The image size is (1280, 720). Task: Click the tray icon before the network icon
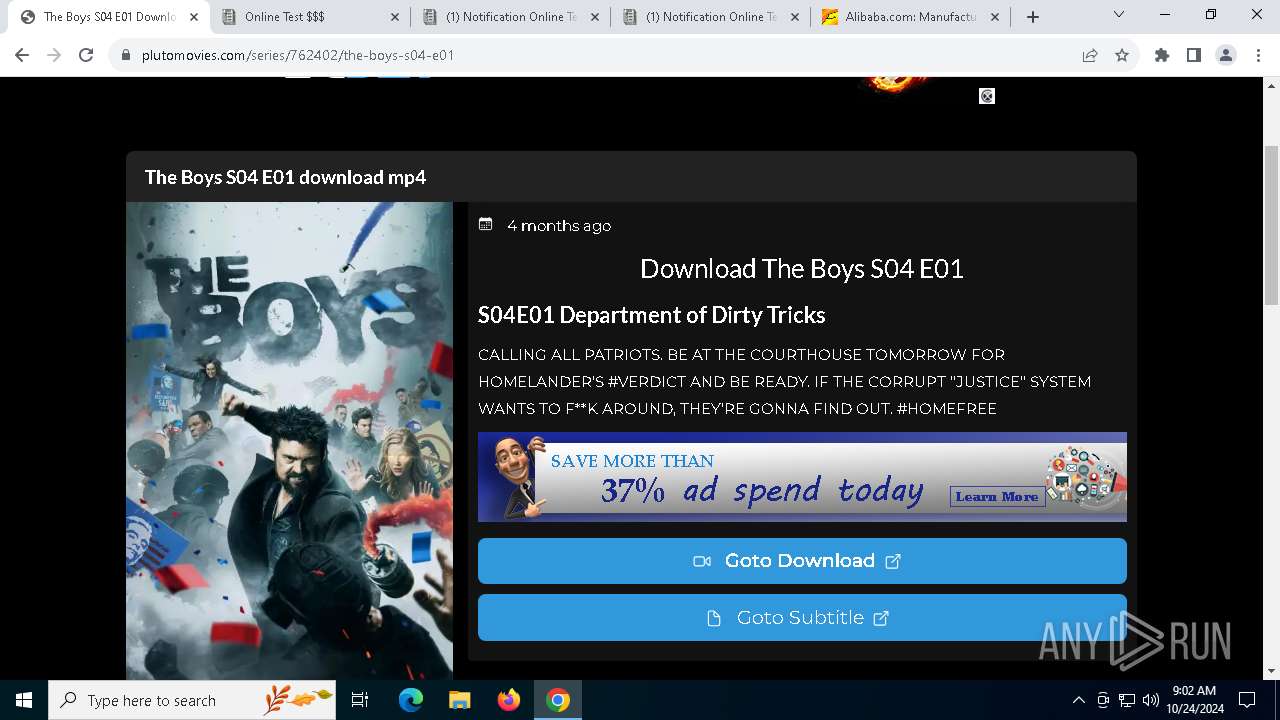[x=1103, y=700]
